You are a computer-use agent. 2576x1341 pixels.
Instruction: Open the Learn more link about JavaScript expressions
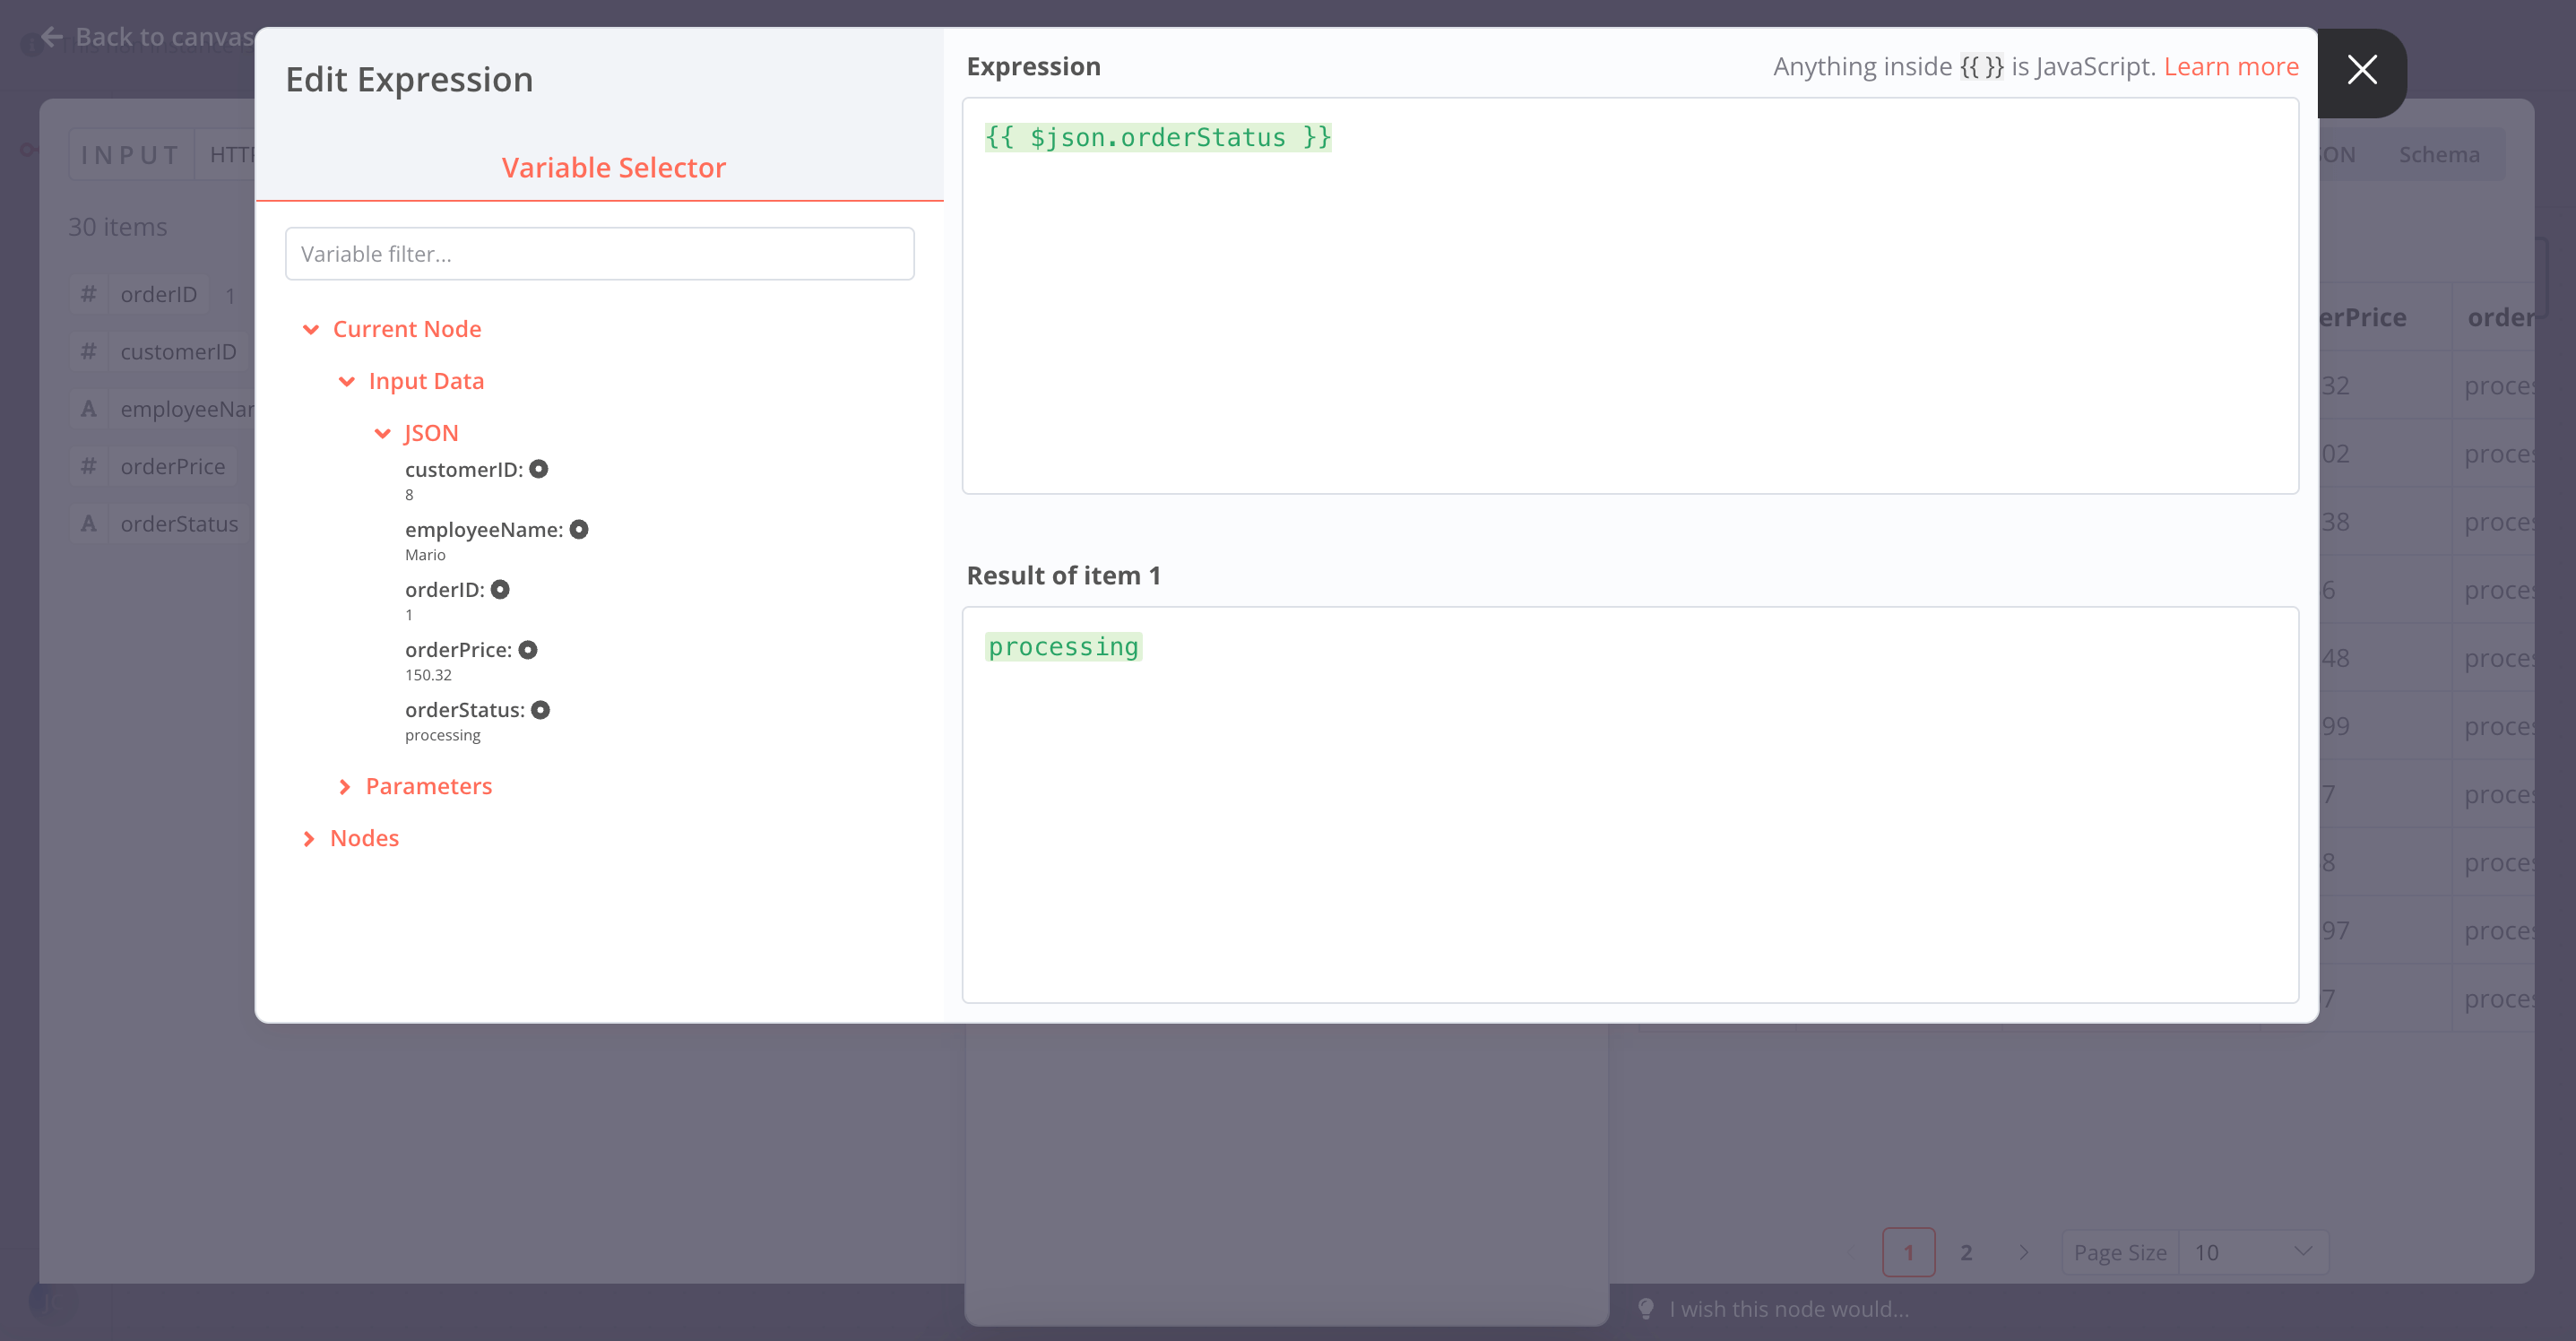pyautogui.click(x=2231, y=66)
